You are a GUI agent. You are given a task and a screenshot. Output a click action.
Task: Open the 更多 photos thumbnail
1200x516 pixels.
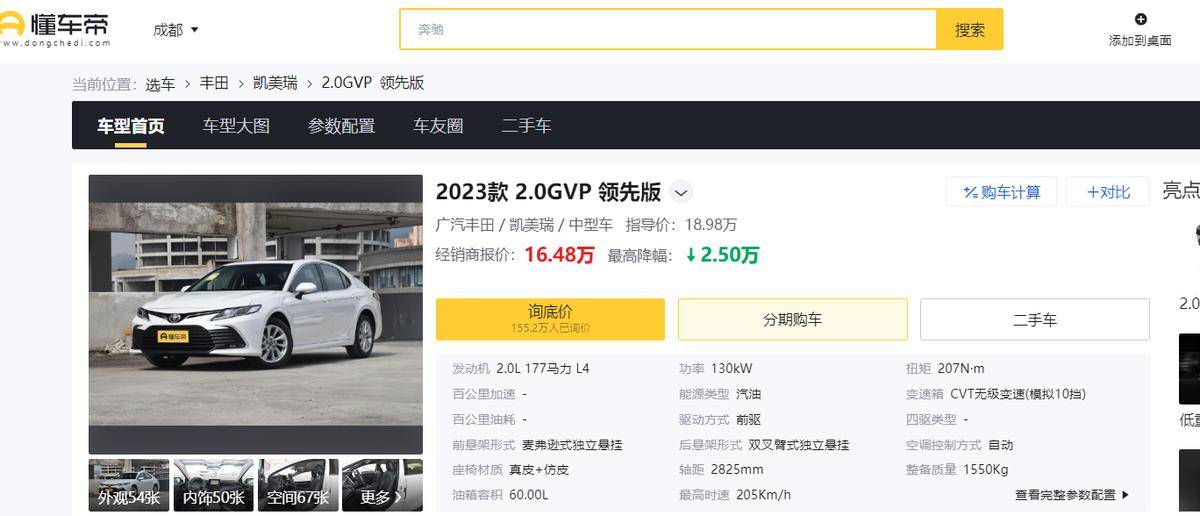coord(383,485)
